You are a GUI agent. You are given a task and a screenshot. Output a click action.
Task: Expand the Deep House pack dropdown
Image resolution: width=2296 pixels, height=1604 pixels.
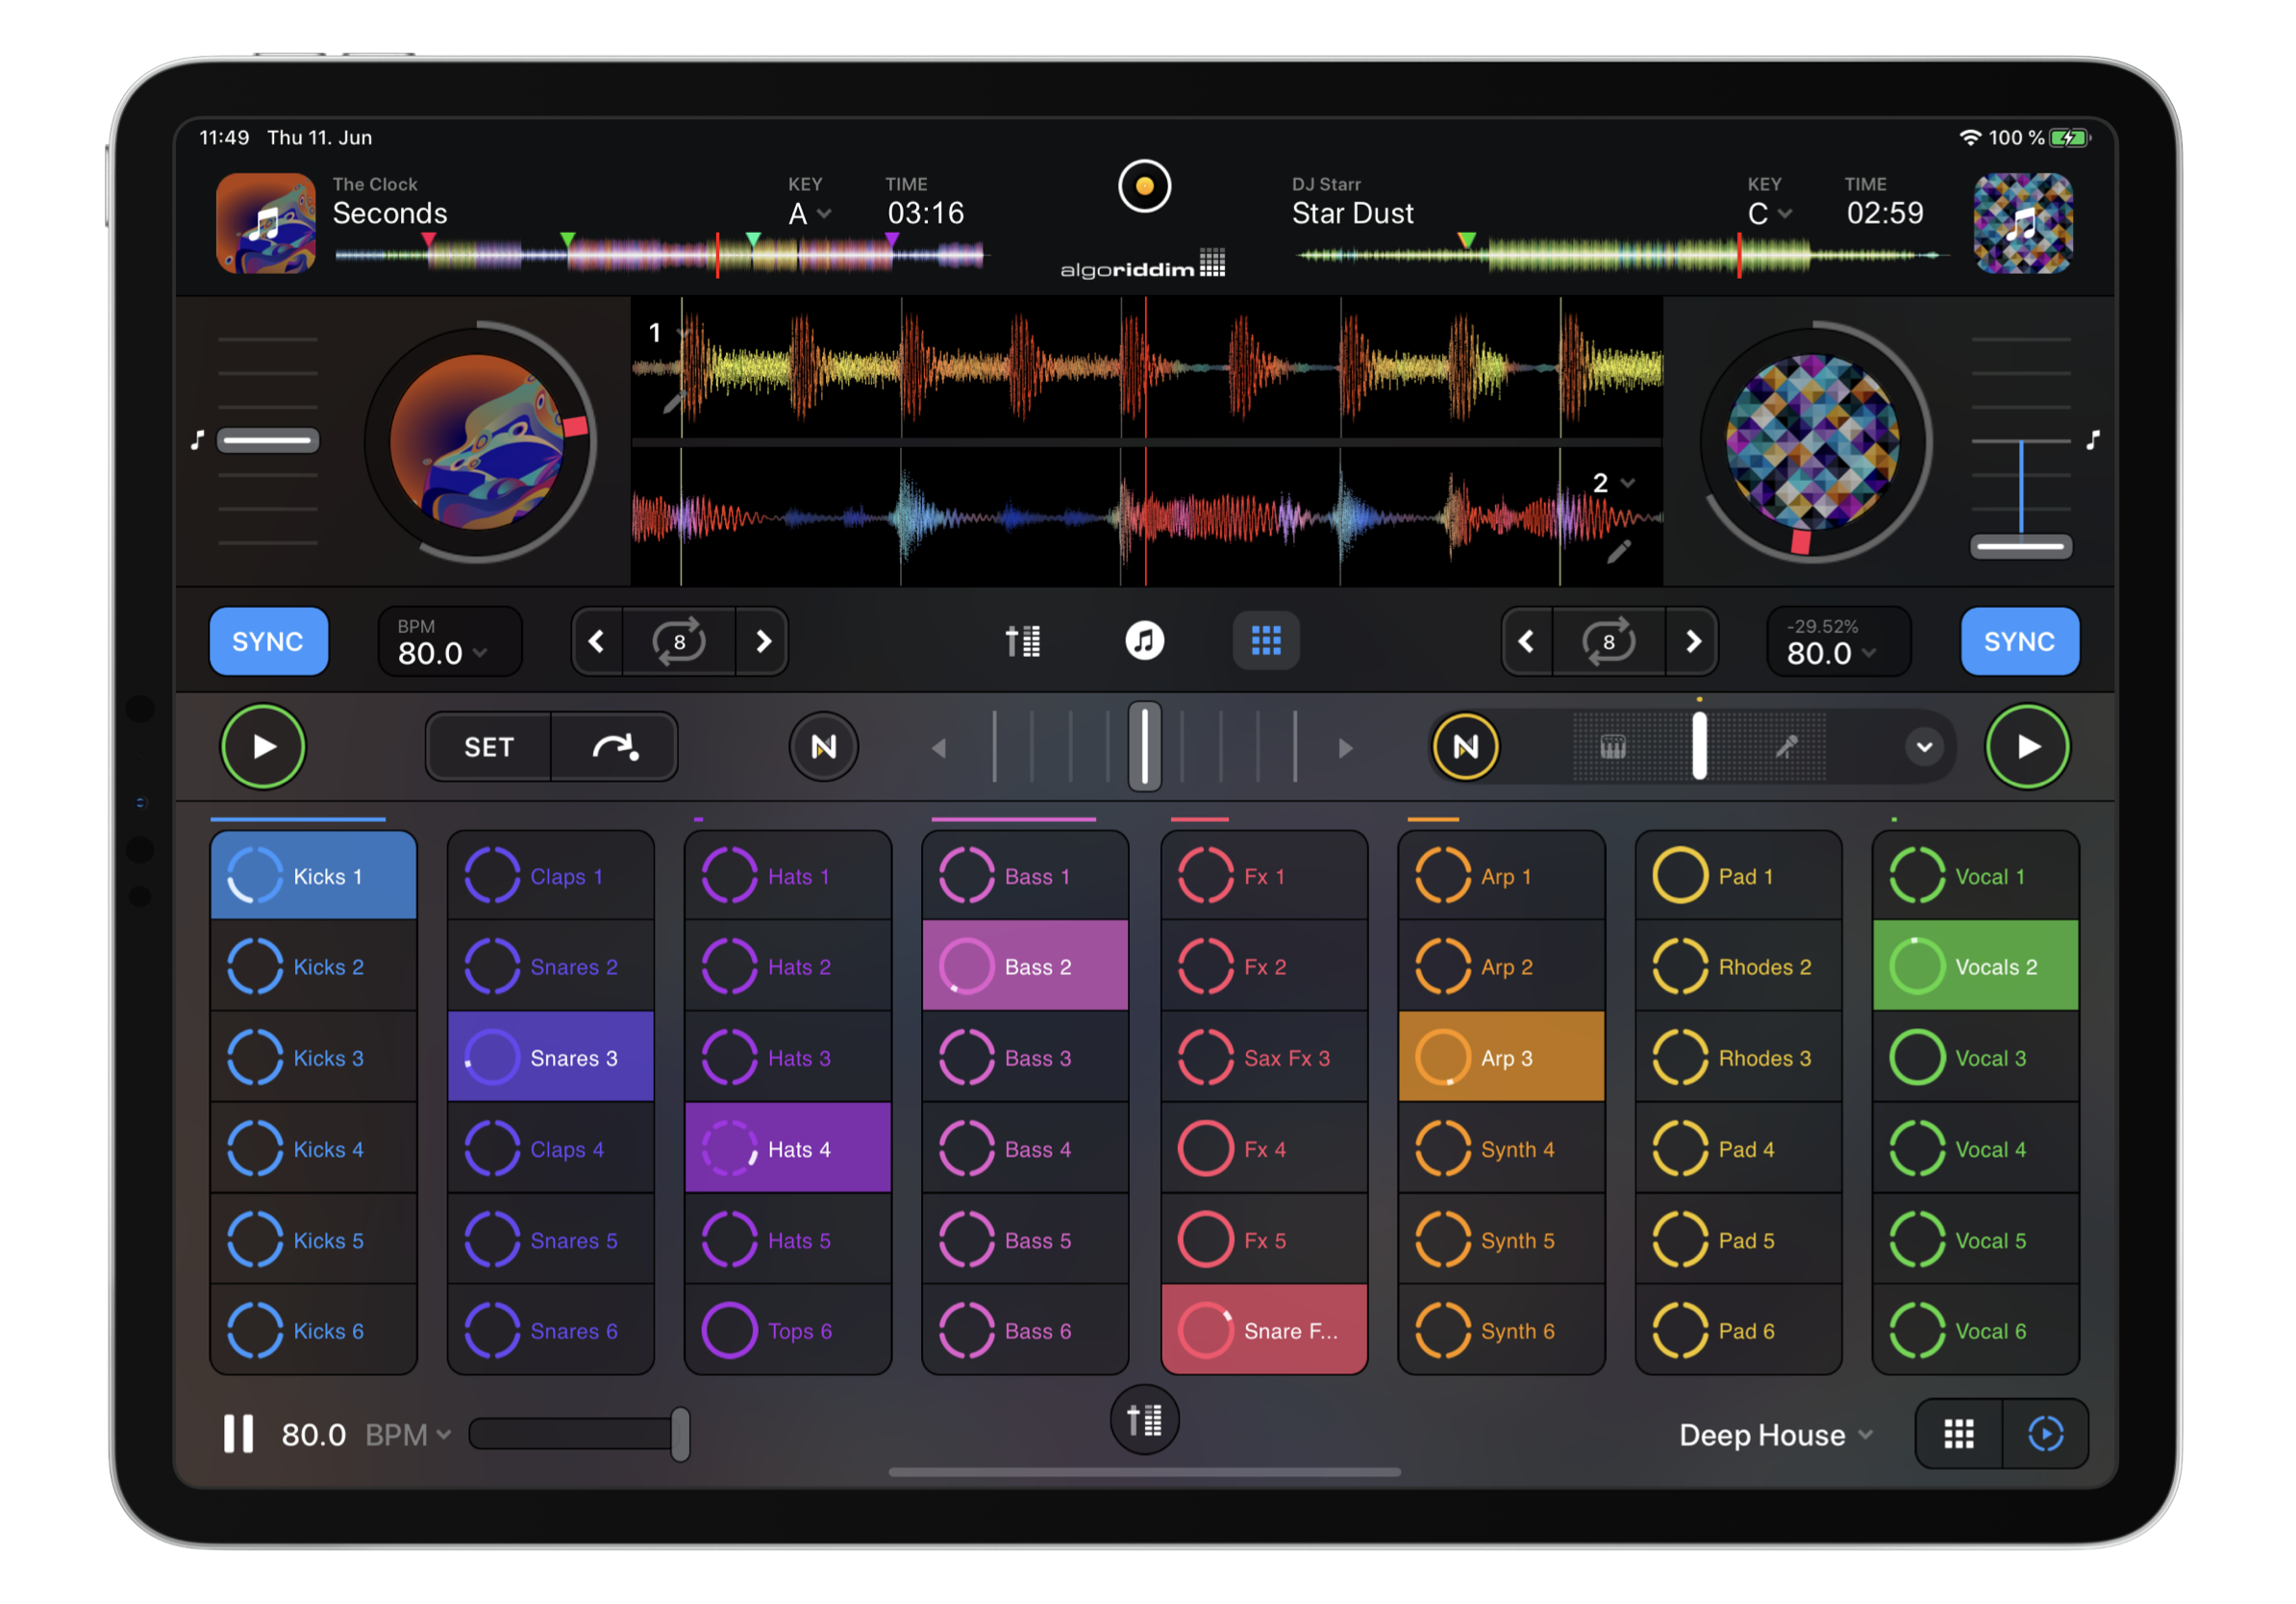coord(1775,1435)
